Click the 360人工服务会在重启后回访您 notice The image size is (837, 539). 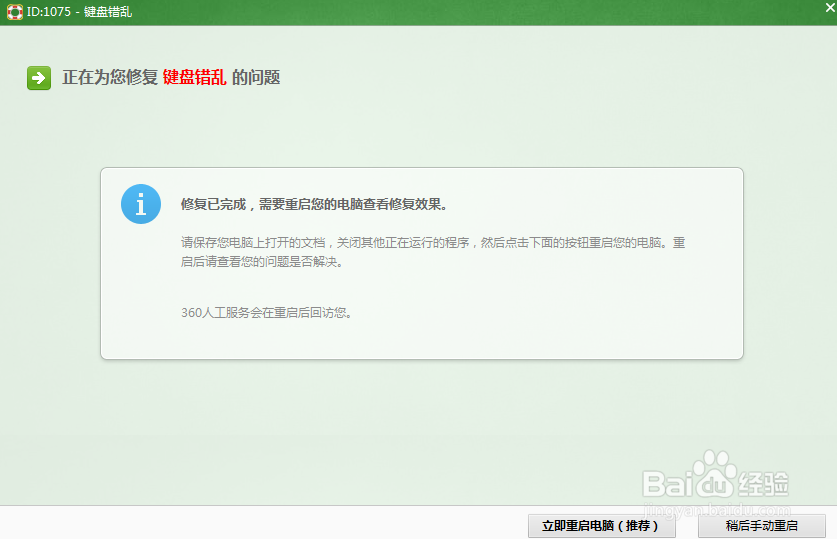[266, 312]
